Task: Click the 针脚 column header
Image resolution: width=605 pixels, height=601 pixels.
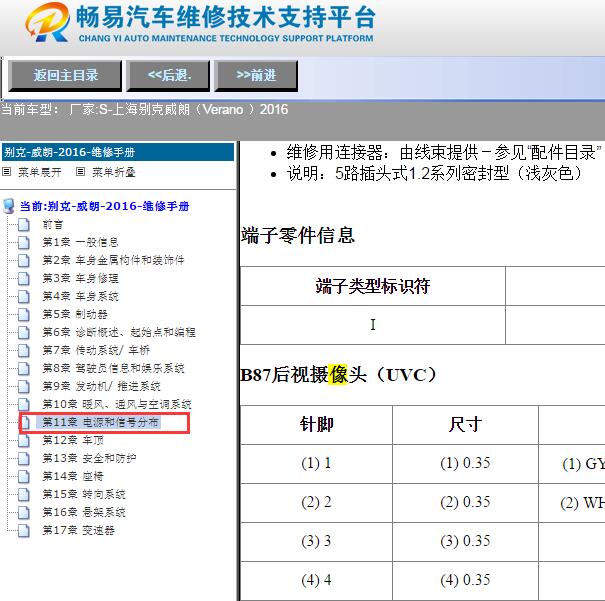Action: pos(316,425)
